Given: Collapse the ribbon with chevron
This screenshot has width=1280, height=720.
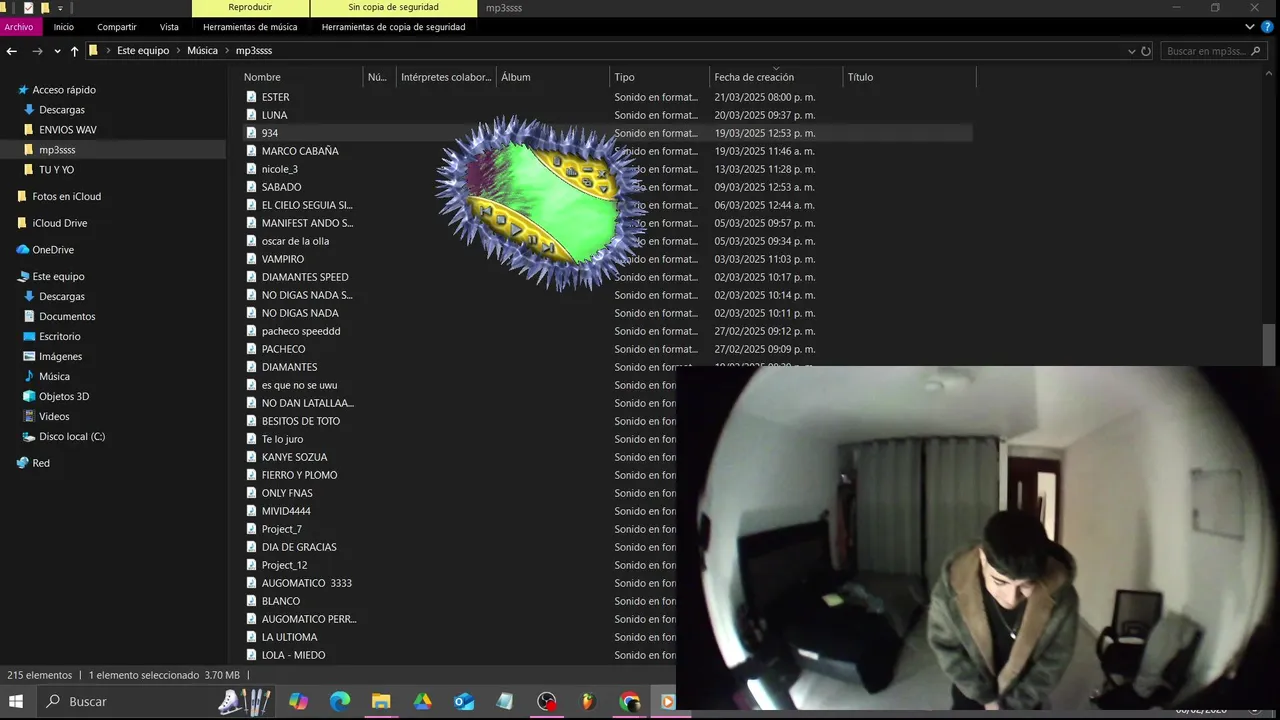Looking at the screenshot, I should pos(1250,27).
